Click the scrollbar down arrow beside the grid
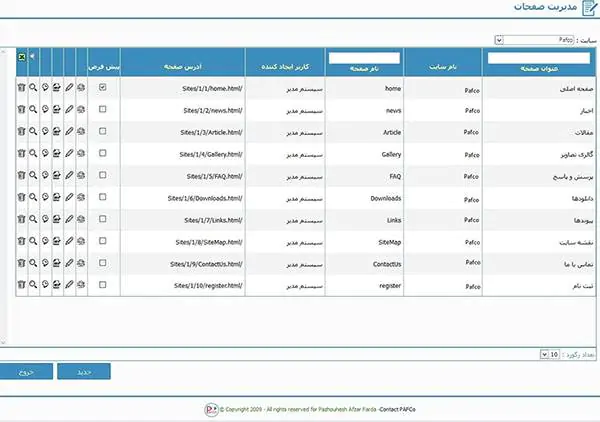The height and width of the screenshot is (422, 600). point(3,342)
